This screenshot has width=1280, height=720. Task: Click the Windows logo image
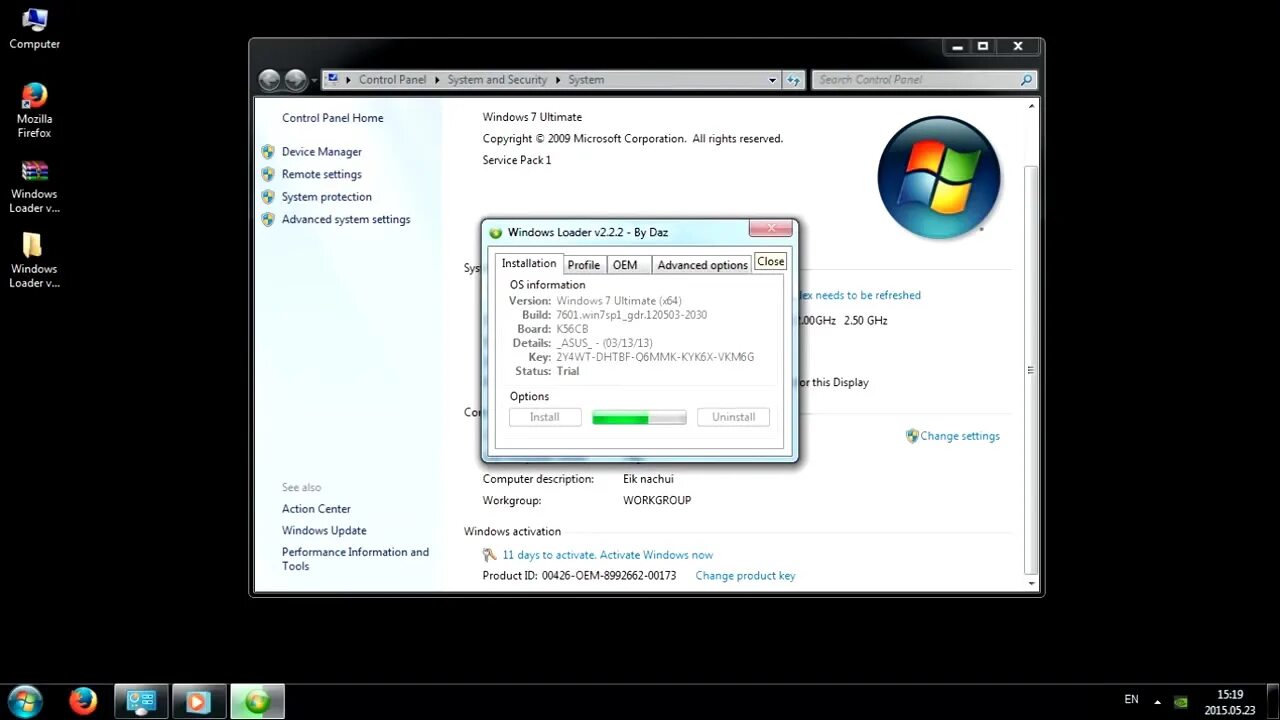coord(939,177)
